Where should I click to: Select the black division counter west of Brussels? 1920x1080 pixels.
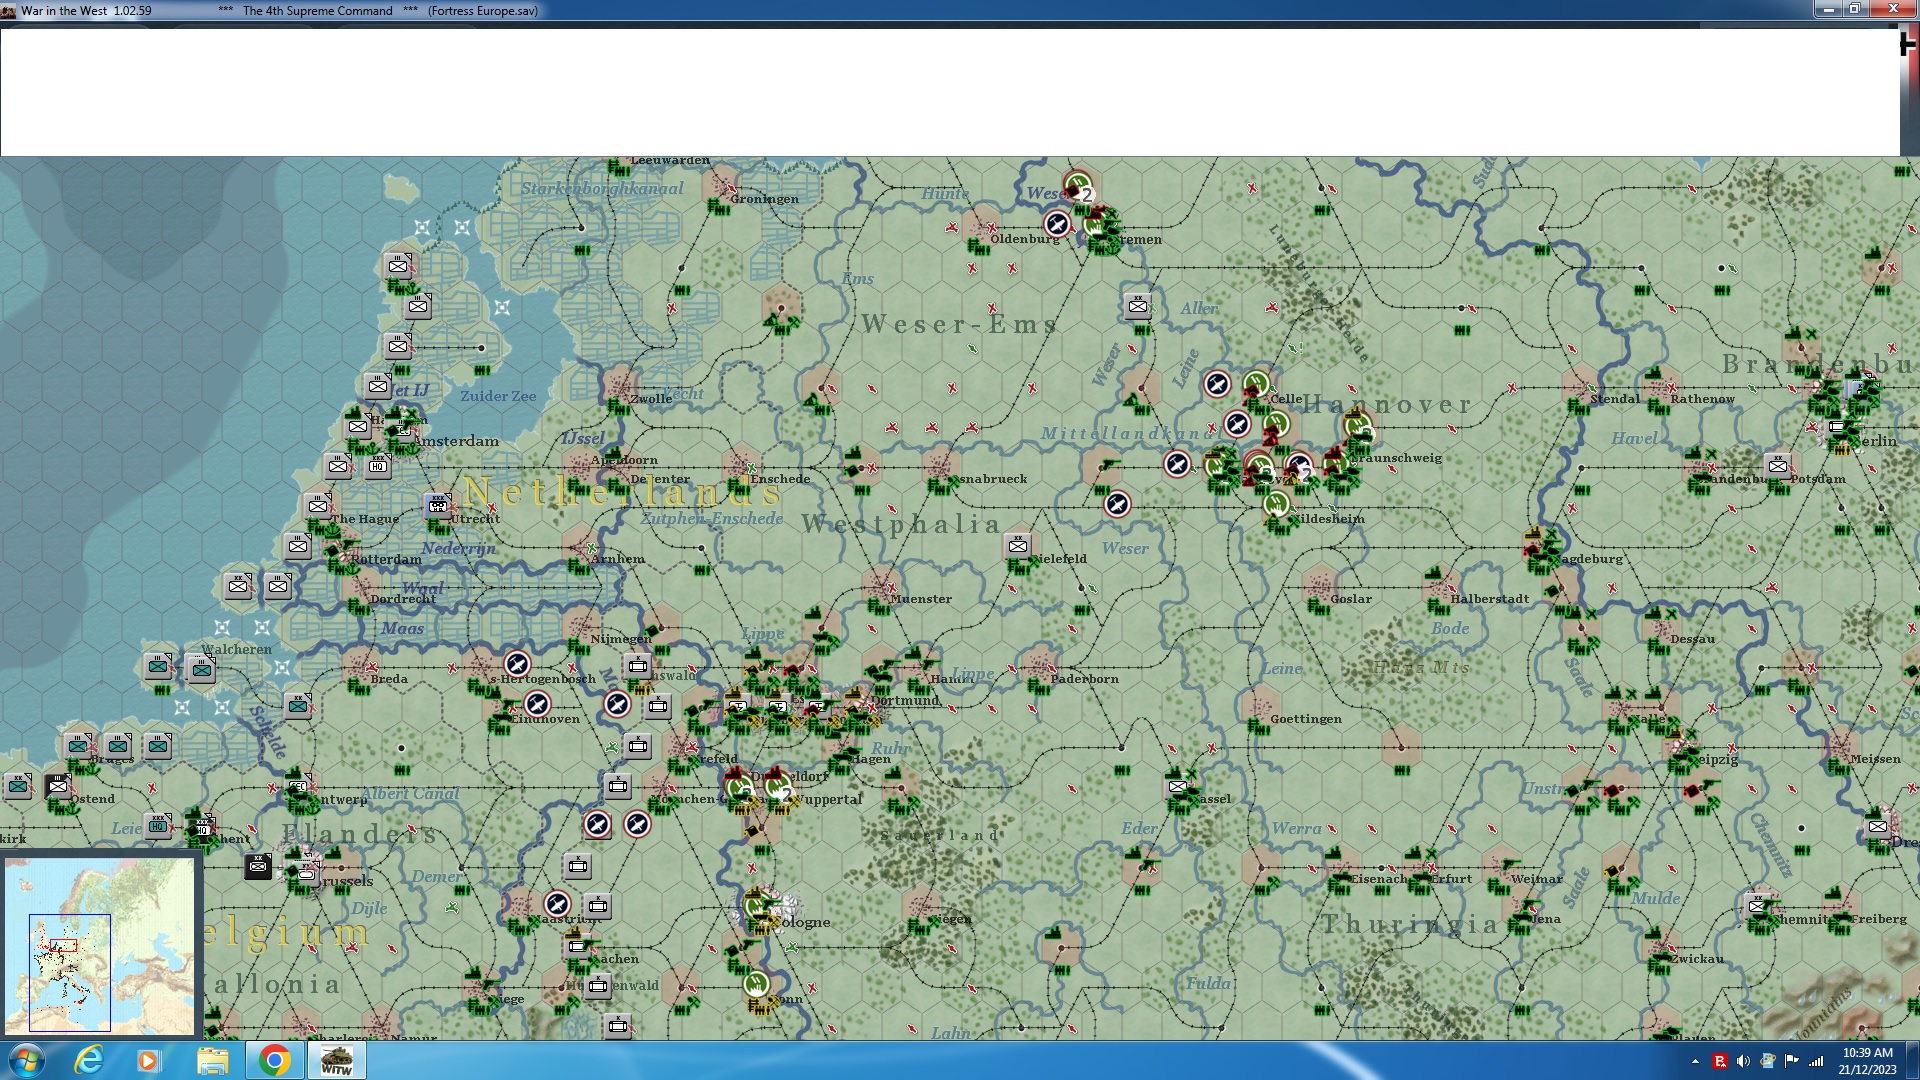258,866
